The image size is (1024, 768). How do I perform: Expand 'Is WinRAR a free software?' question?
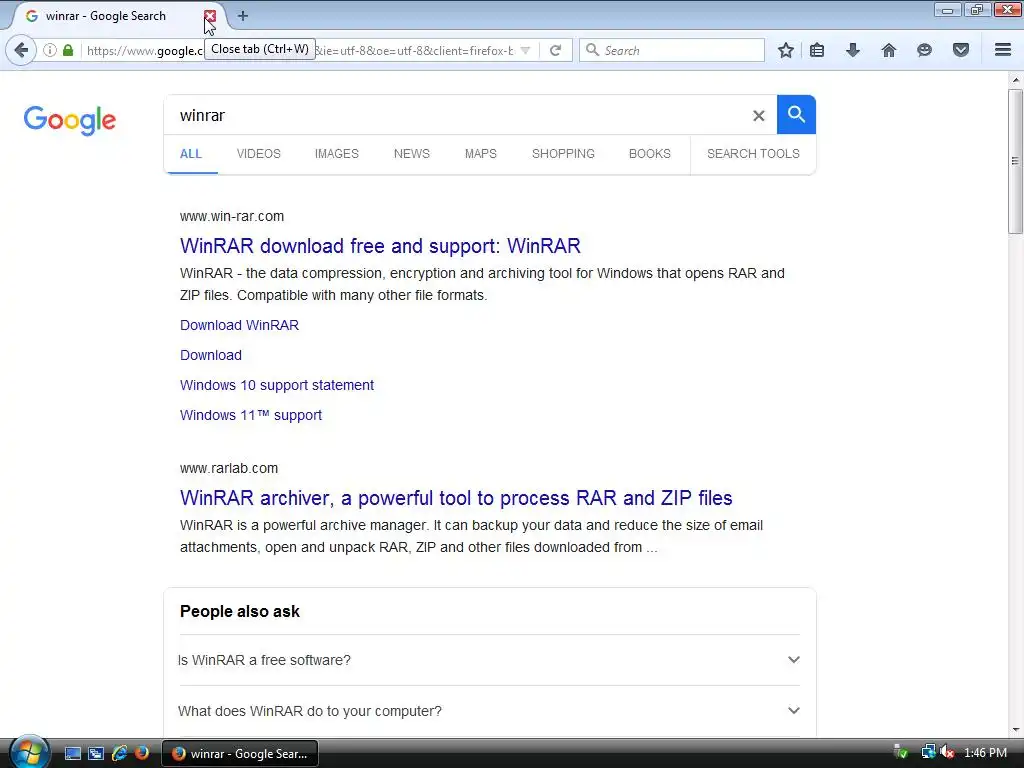pyautogui.click(x=489, y=660)
